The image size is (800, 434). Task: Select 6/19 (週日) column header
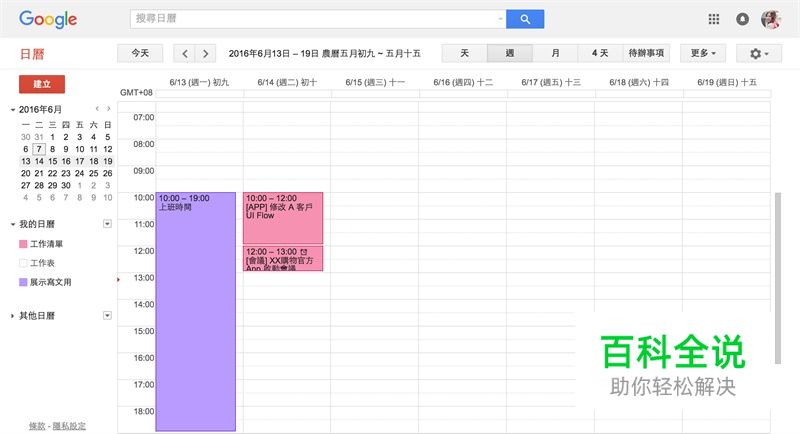pyautogui.click(x=727, y=82)
